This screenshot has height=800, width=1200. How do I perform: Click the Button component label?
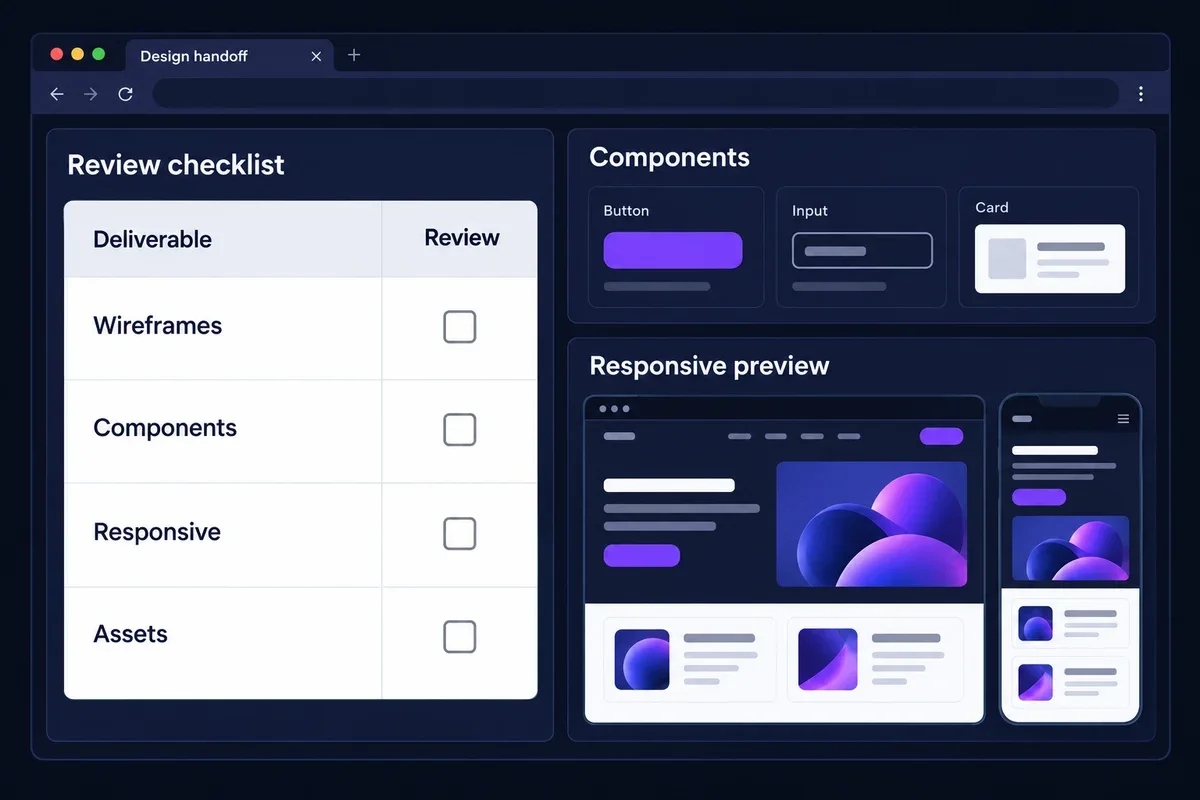point(626,211)
